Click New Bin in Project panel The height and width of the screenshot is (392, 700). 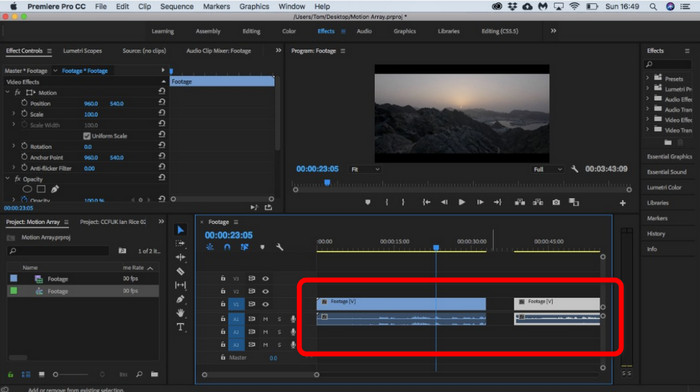click(154, 374)
